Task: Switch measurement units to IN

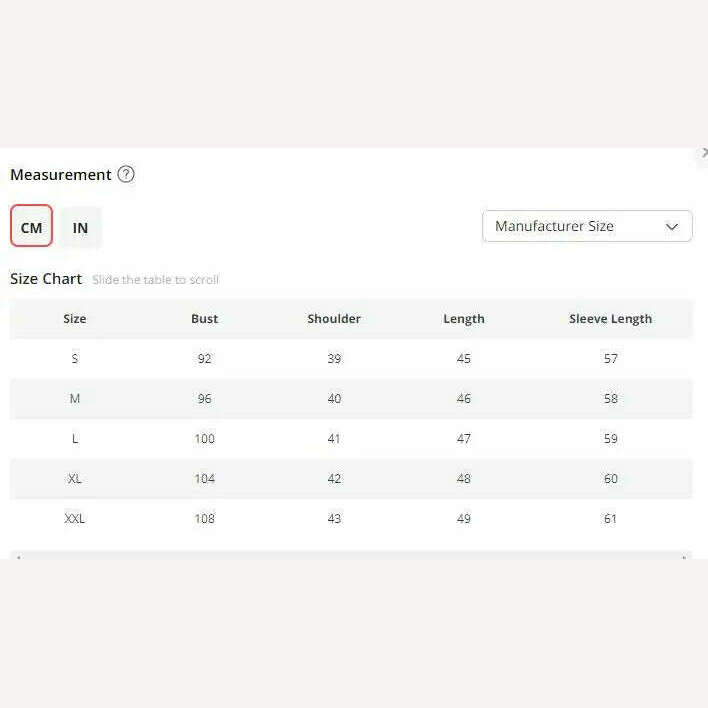Action: (x=80, y=227)
